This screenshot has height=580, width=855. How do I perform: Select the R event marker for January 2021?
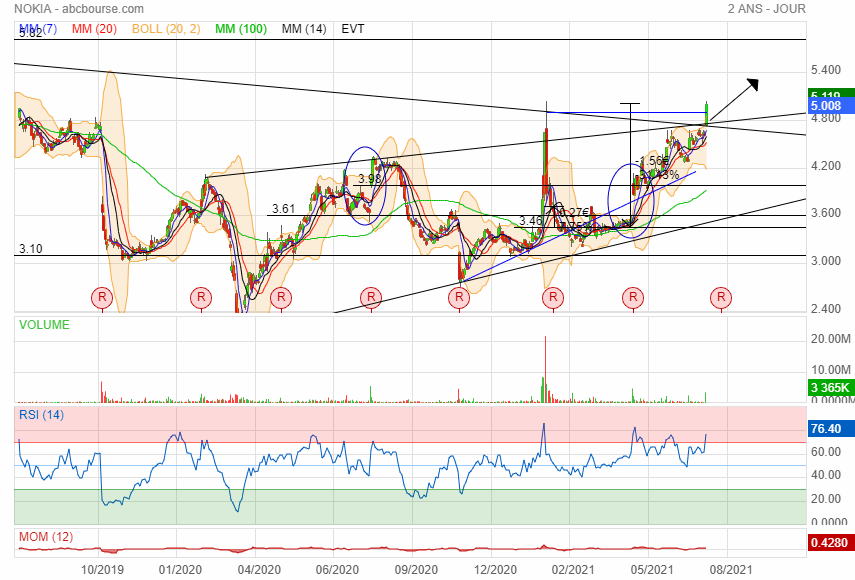pyautogui.click(x=553, y=298)
